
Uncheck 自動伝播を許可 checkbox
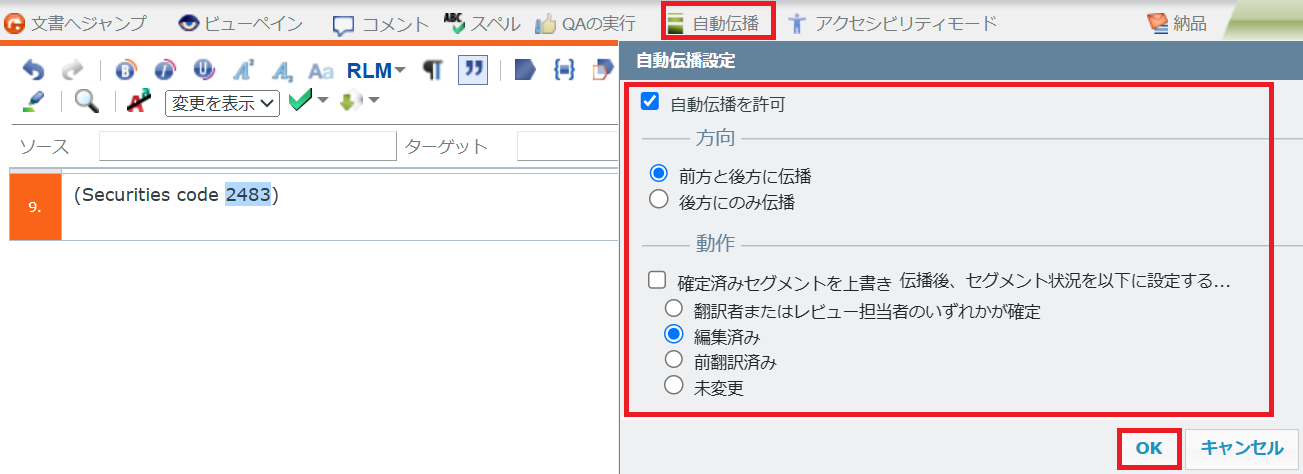tap(650, 102)
